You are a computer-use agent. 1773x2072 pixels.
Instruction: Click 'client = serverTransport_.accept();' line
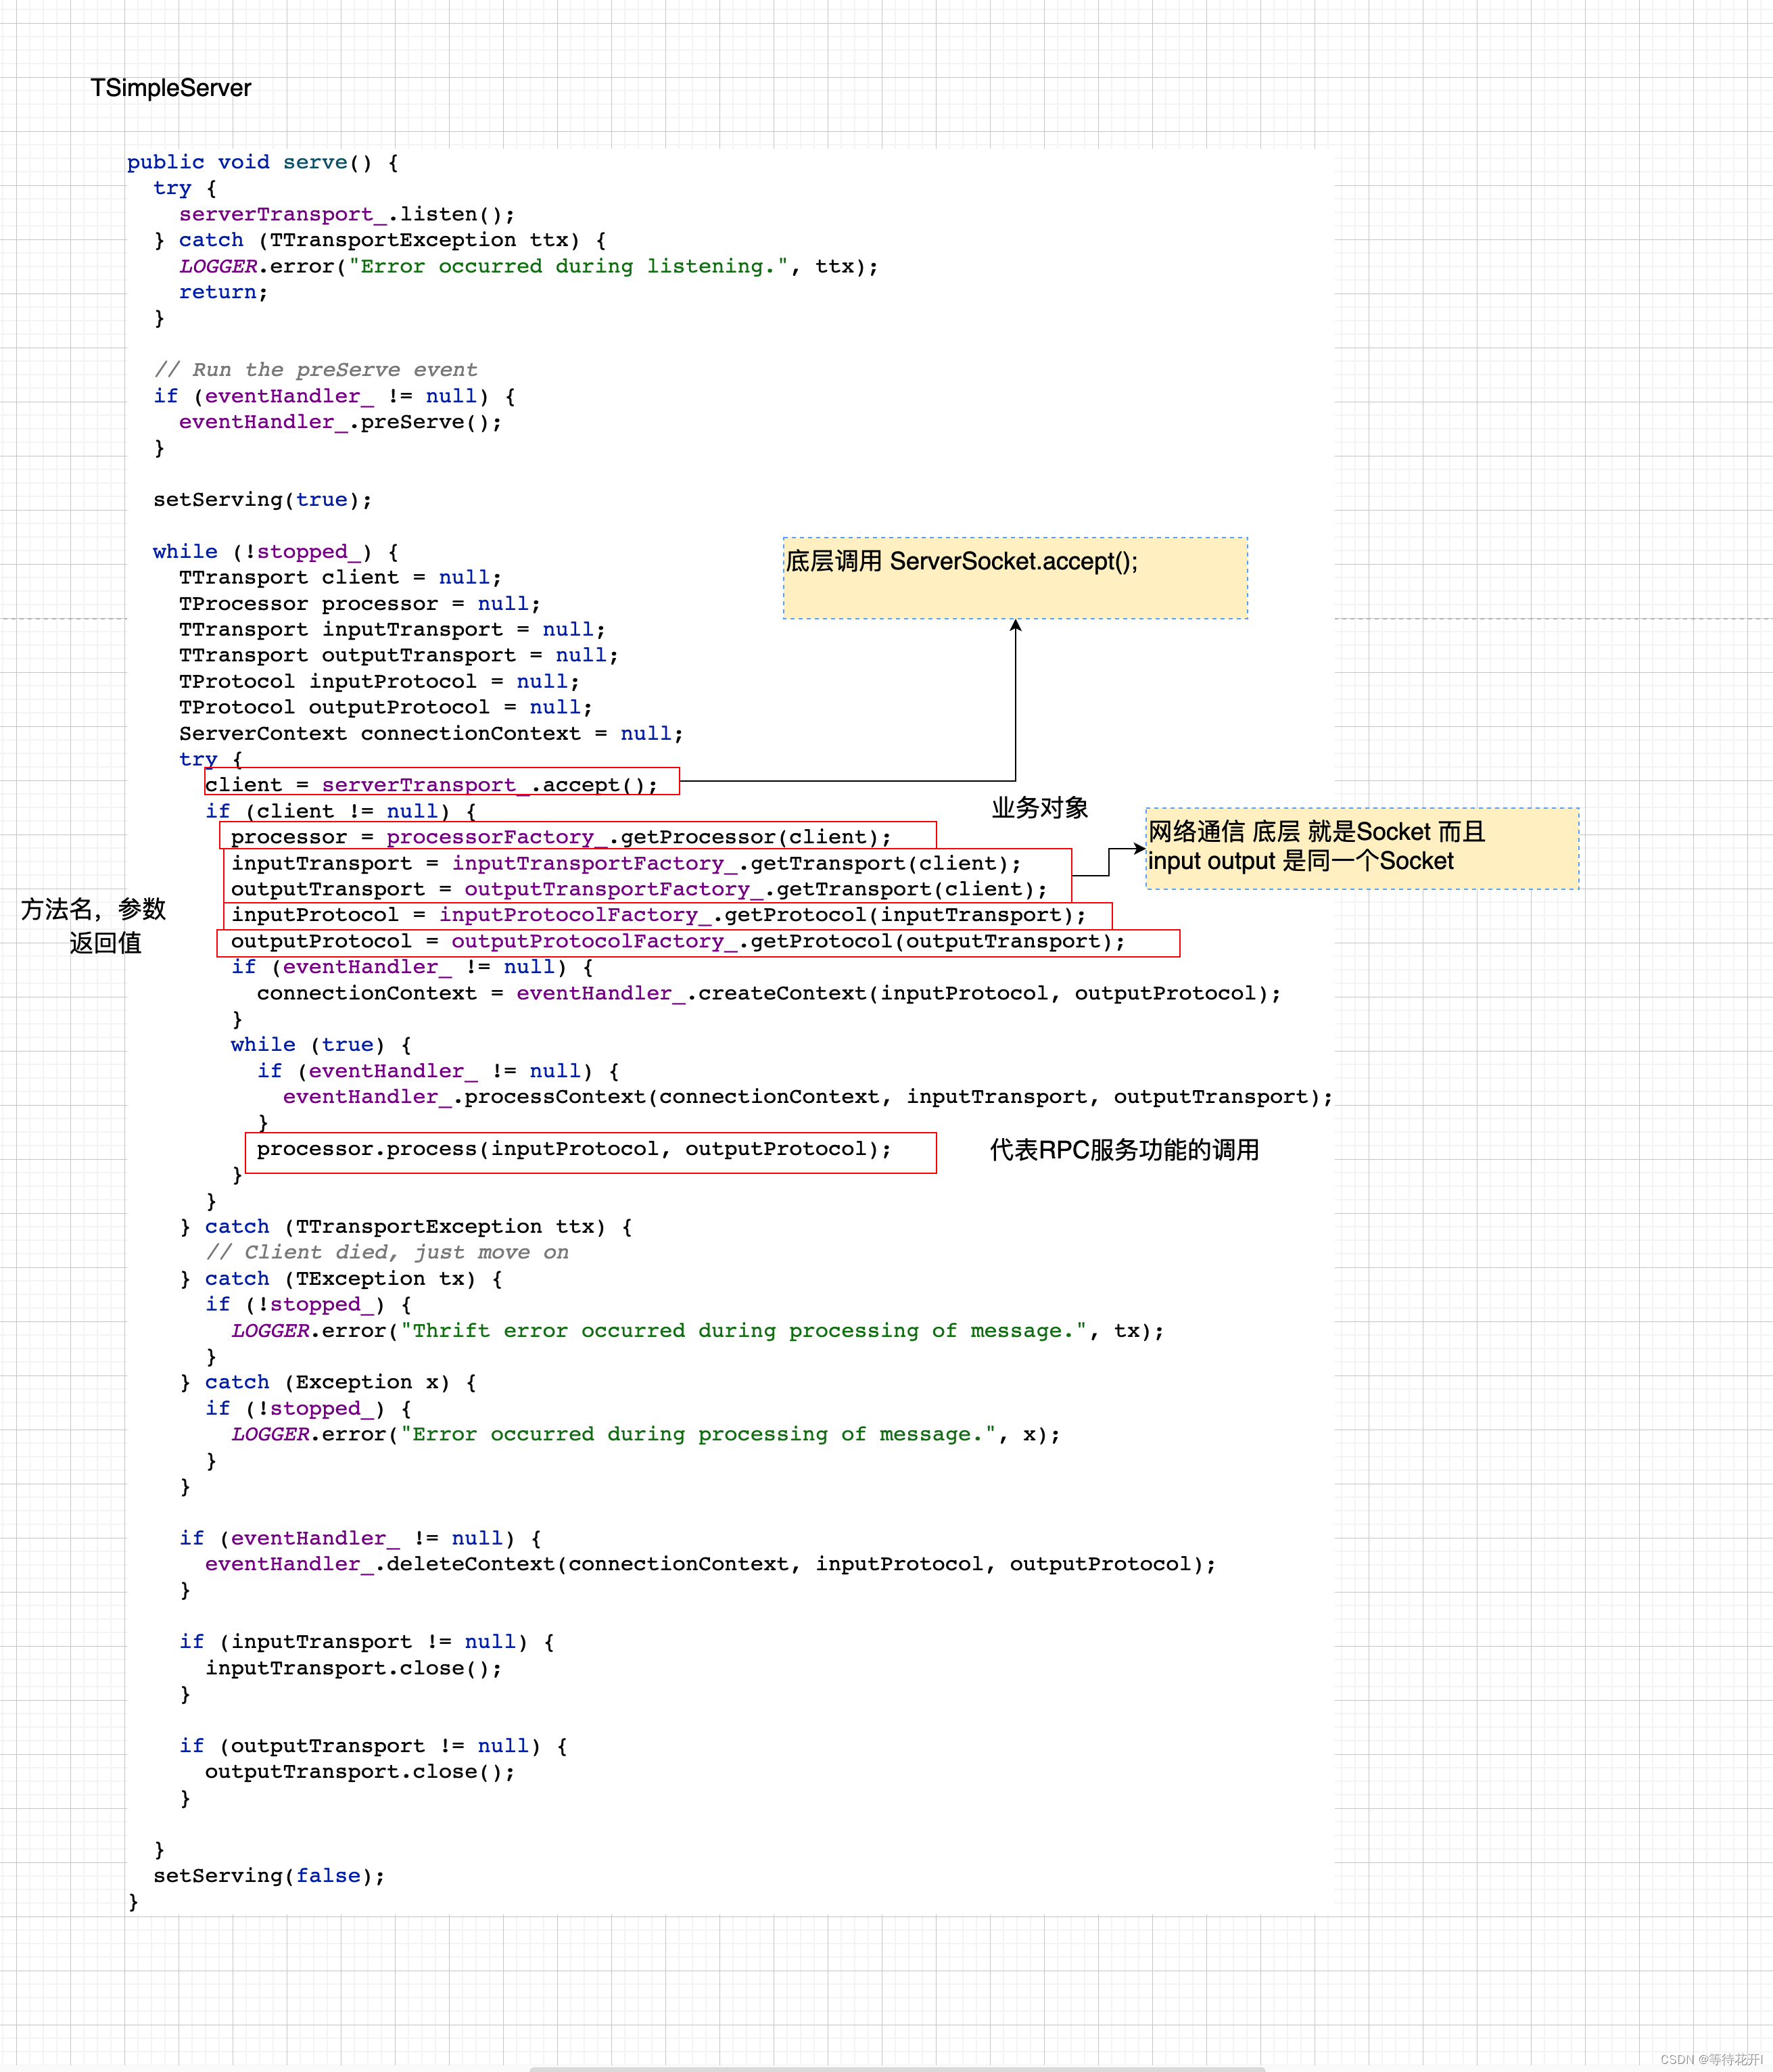(432, 785)
